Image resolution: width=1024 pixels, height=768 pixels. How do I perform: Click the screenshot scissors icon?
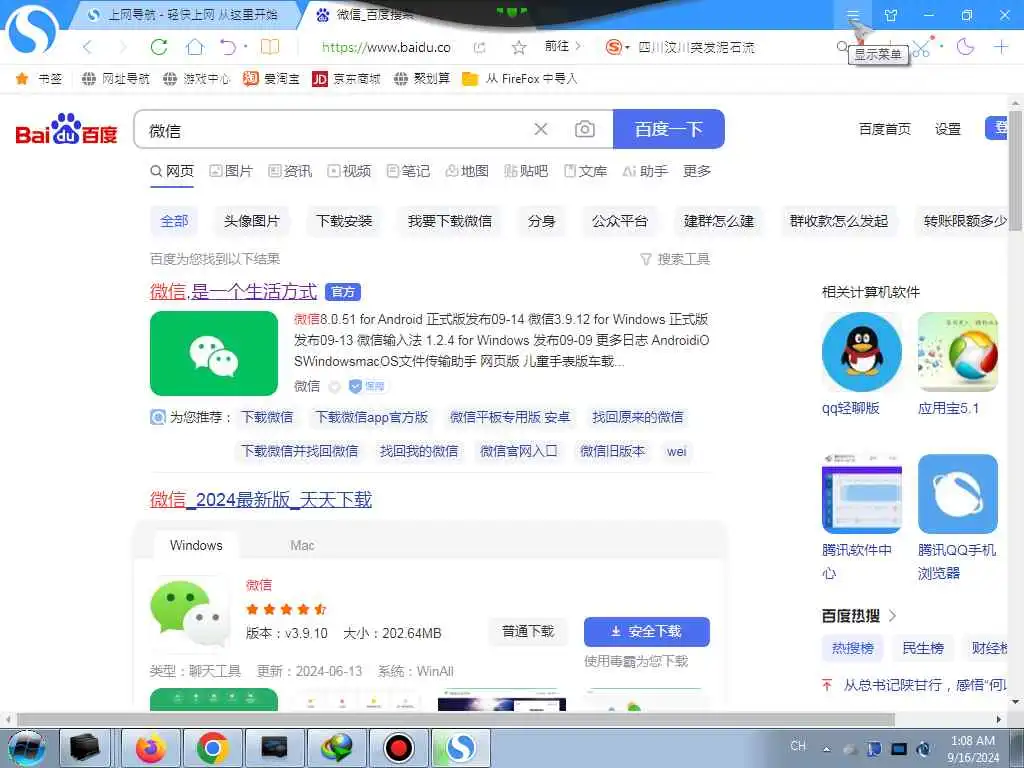click(921, 48)
